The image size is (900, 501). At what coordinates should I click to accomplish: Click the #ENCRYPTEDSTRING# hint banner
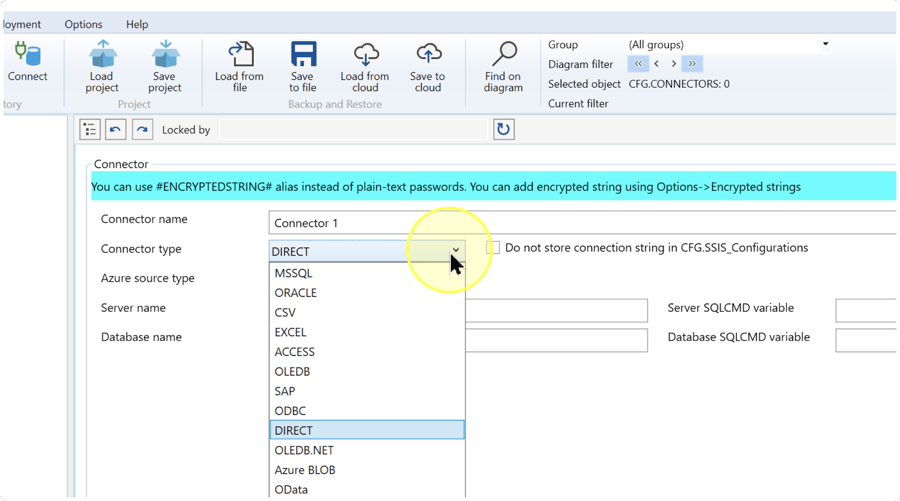click(493, 187)
